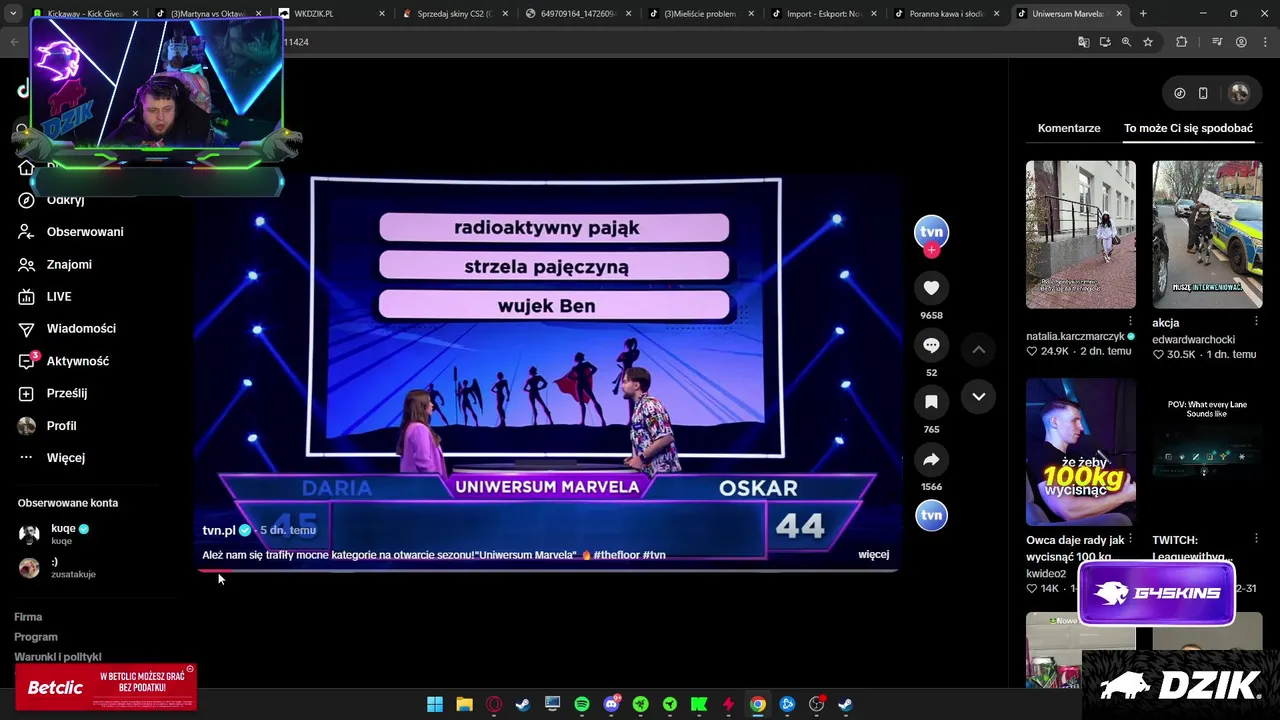Click zoom magnifier icon in address bar

[x=1126, y=42]
